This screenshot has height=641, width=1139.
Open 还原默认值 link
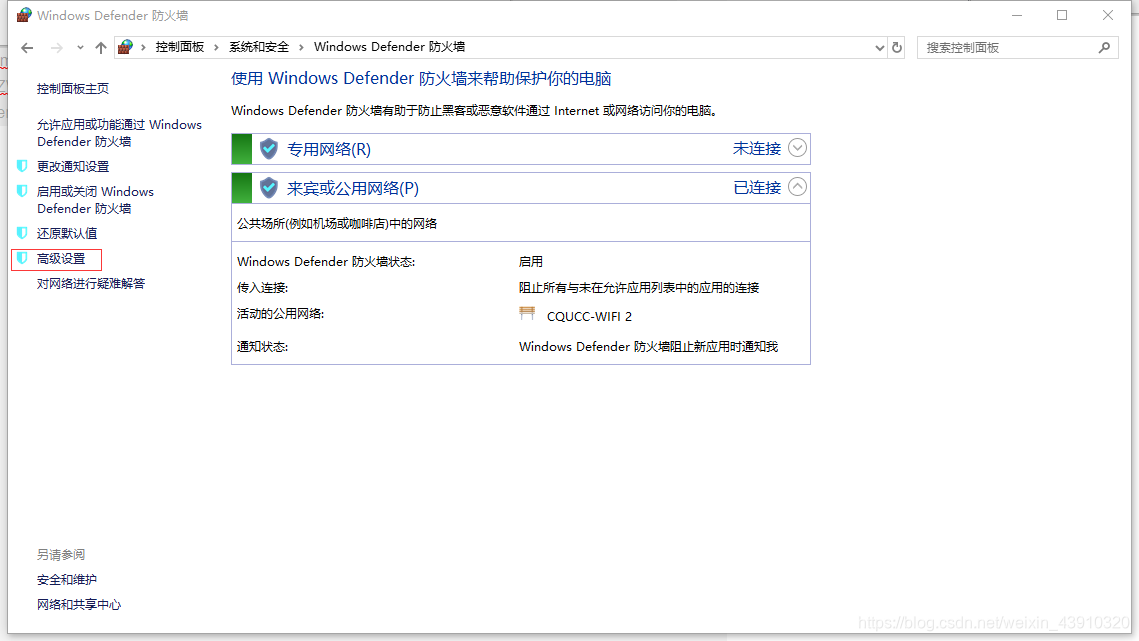[67, 233]
